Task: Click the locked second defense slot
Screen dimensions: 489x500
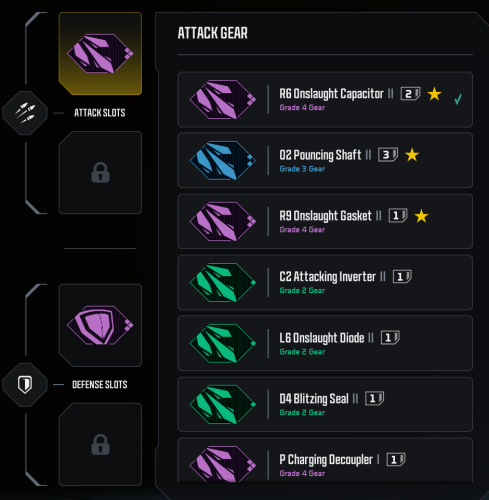Action: pyautogui.click(x=100, y=444)
